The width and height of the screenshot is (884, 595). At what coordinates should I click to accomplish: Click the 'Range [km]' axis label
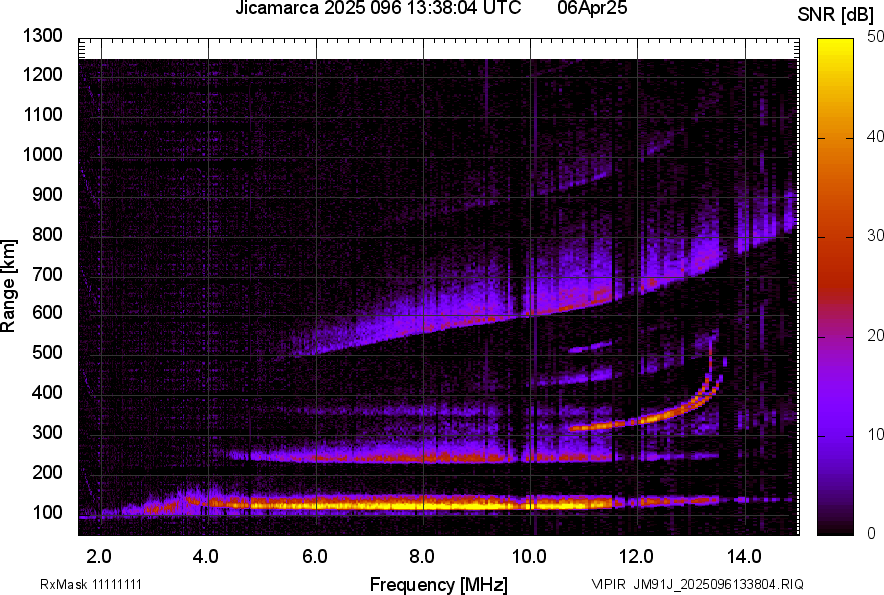[8, 286]
